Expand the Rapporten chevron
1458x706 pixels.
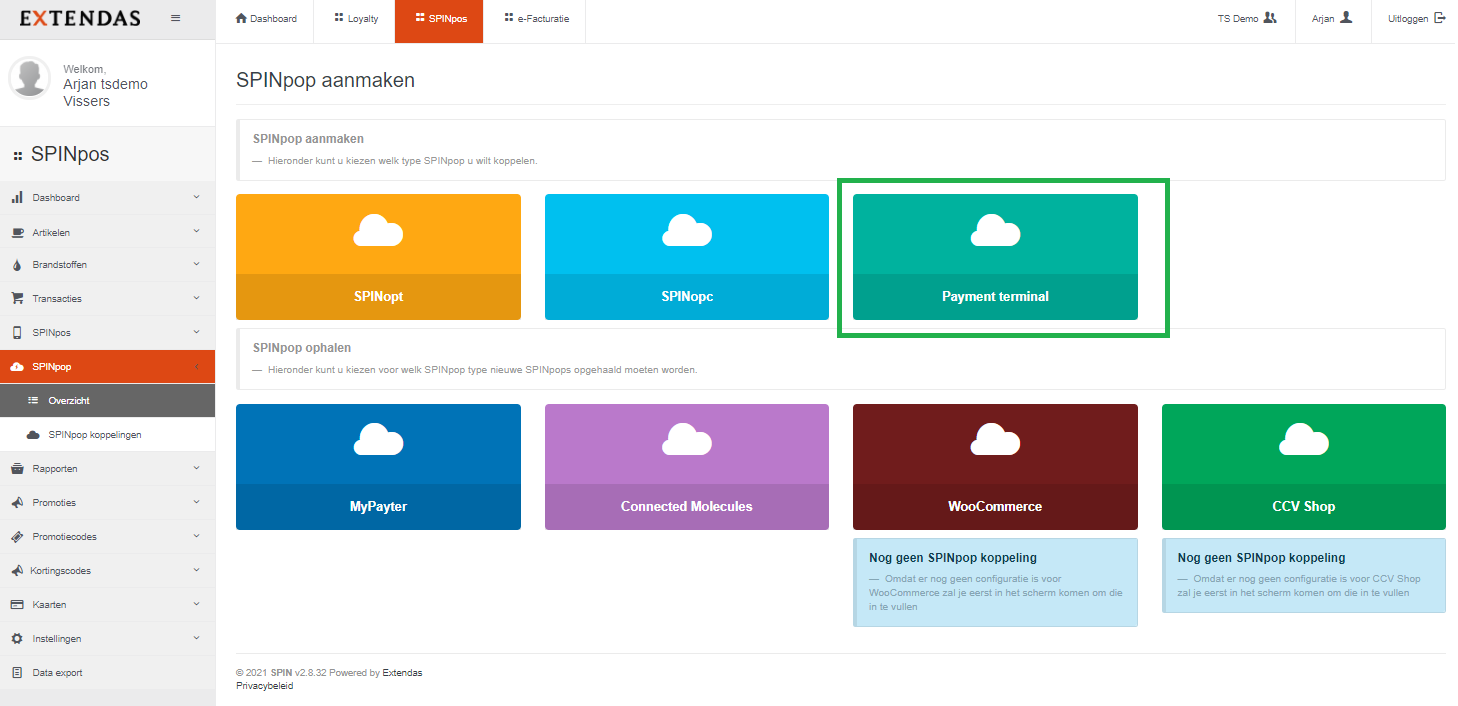pyautogui.click(x=197, y=468)
